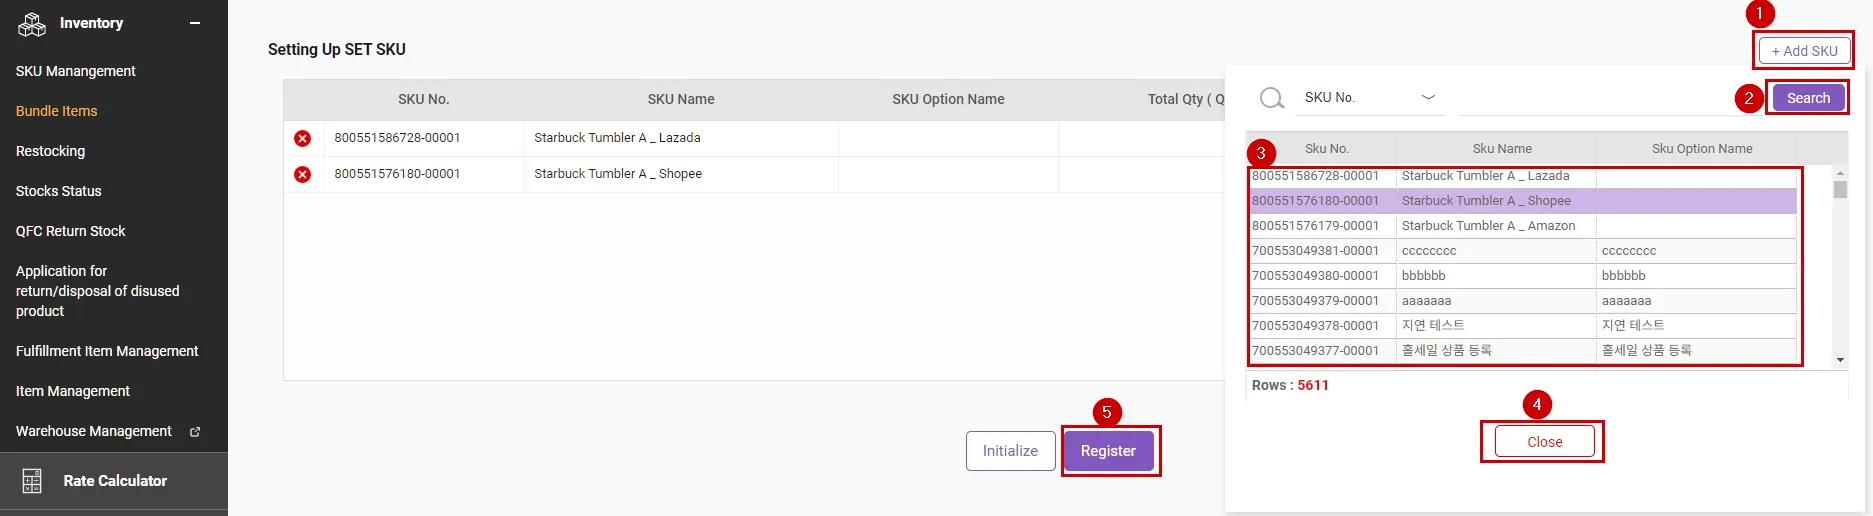This screenshot has height=516, width=1873.
Task: Click the purple Search button
Action: point(1808,98)
